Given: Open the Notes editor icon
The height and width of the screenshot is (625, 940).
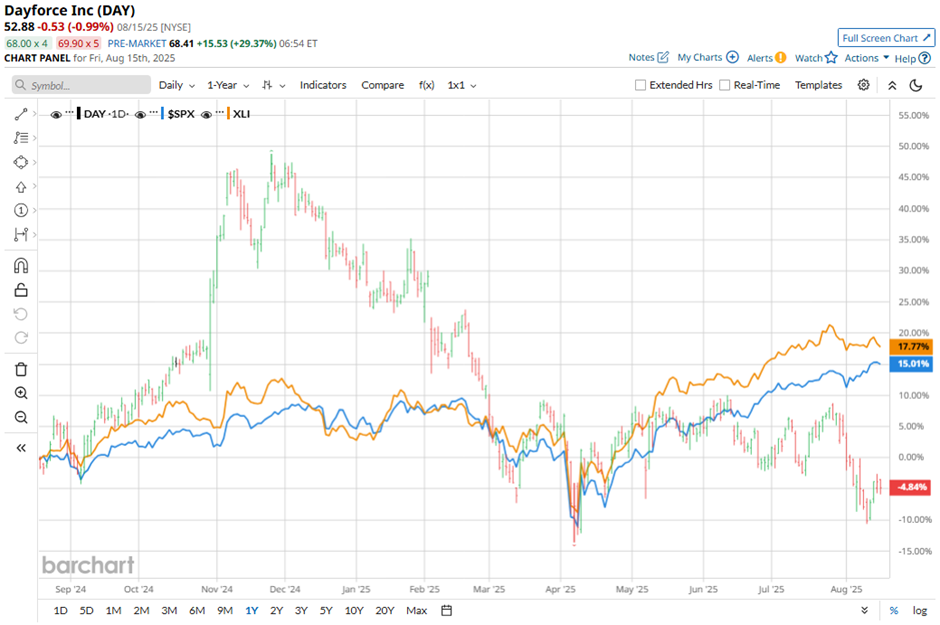Looking at the screenshot, I should coord(663,58).
